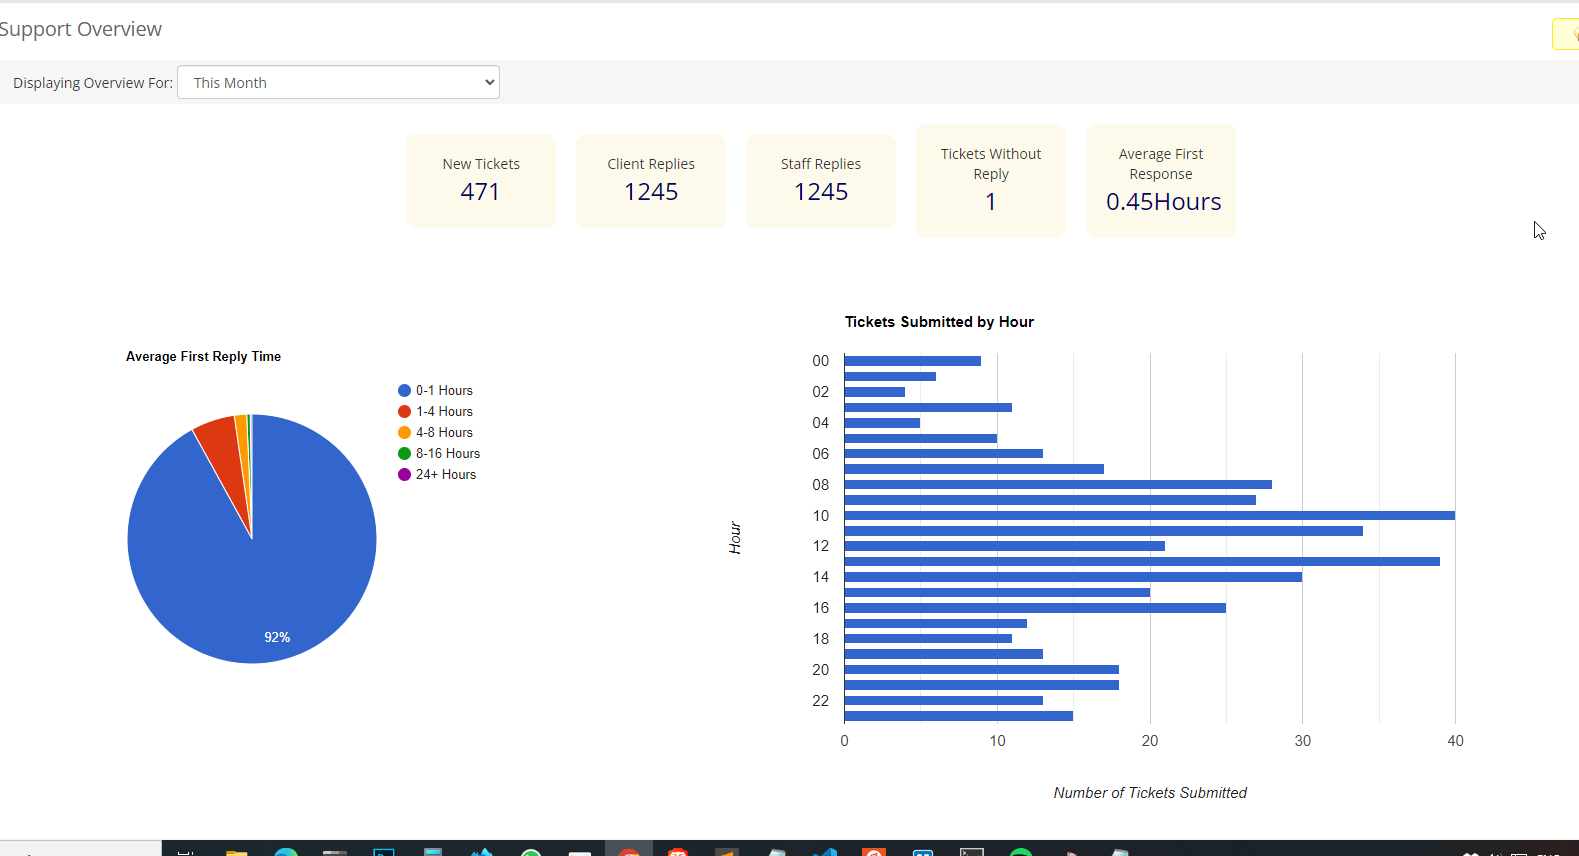Click the 4-8 Hours legend entry
Screen dimensions: 1579x856
point(435,432)
